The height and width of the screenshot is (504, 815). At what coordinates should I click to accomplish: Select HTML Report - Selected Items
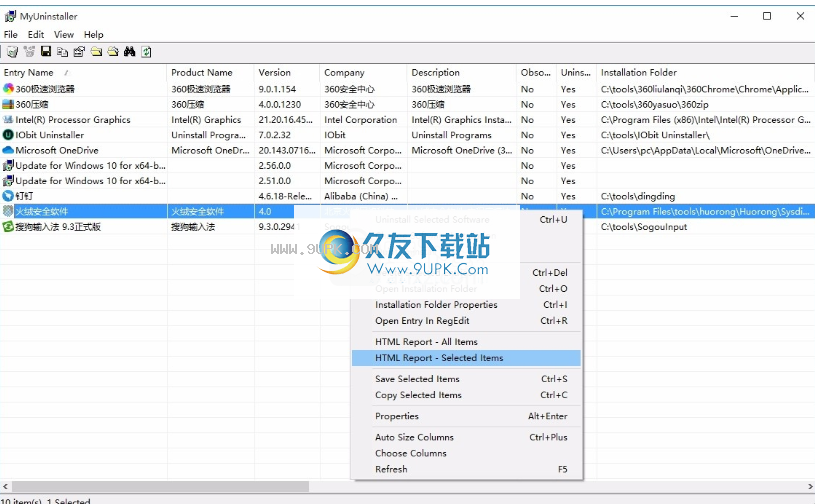tap(466, 358)
